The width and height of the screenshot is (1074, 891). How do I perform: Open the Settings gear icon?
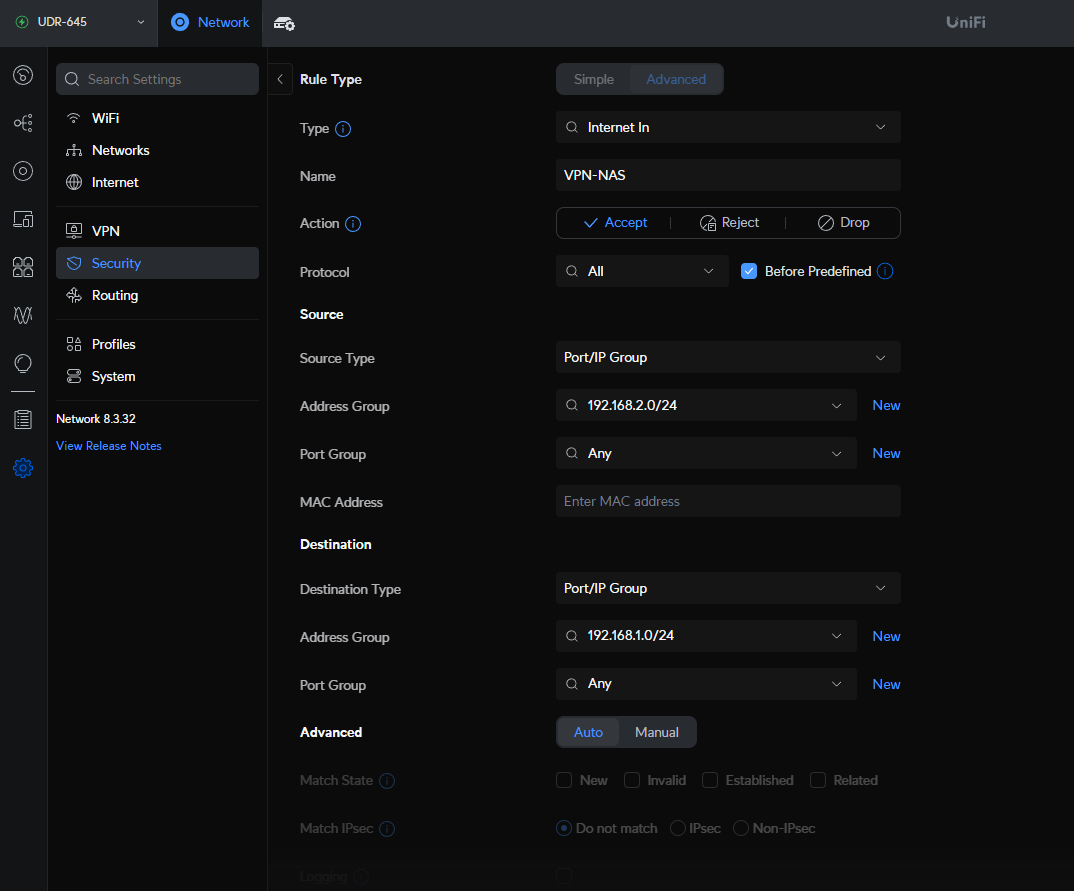23,468
